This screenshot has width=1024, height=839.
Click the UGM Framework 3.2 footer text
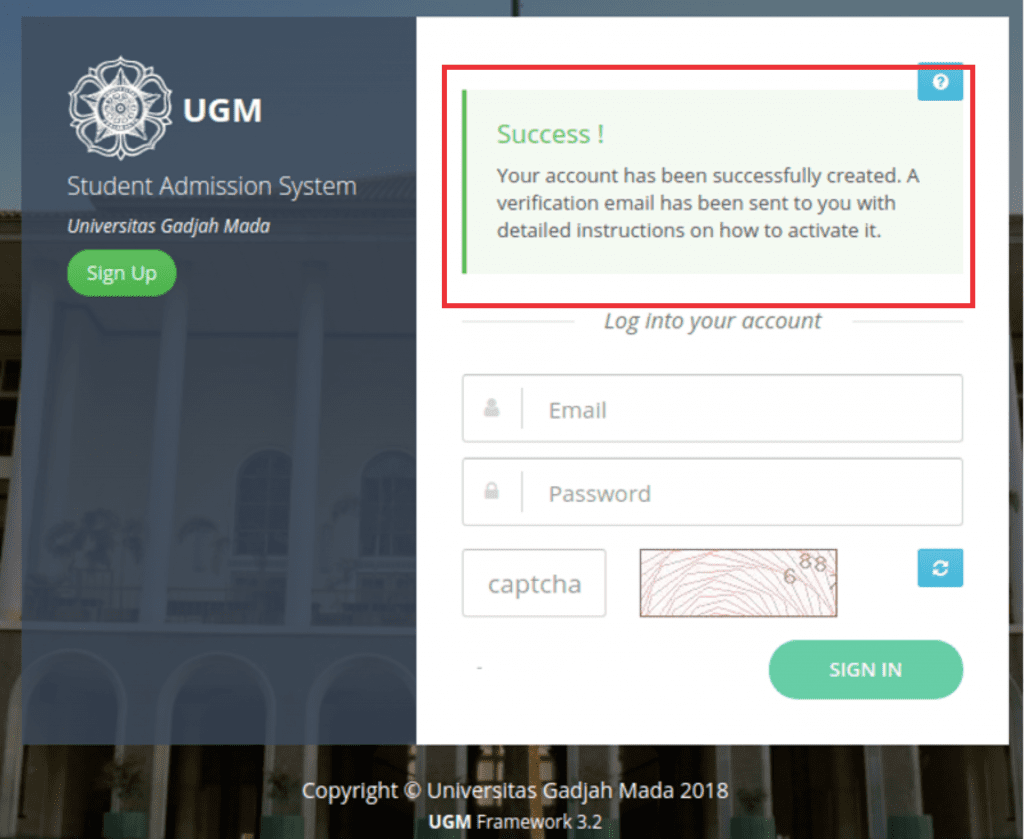pyautogui.click(x=515, y=821)
